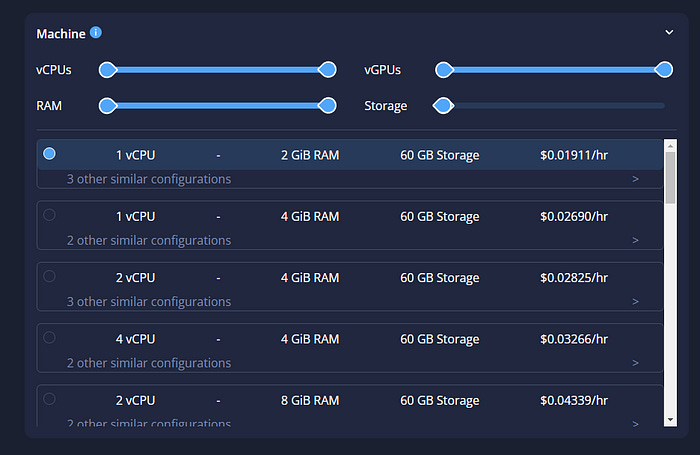Click the scrollbar down arrow
This screenshot has width=700, height=455.
(670, 420)
